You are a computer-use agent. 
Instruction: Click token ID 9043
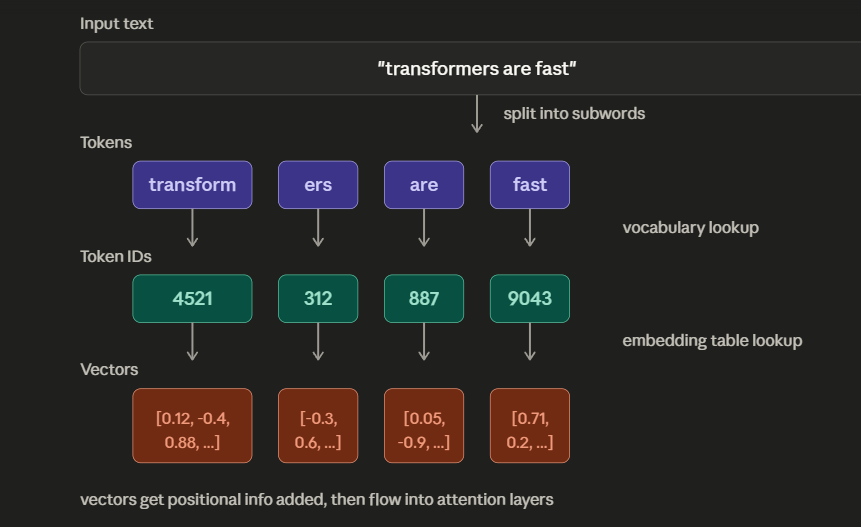[x=530, y=299]
